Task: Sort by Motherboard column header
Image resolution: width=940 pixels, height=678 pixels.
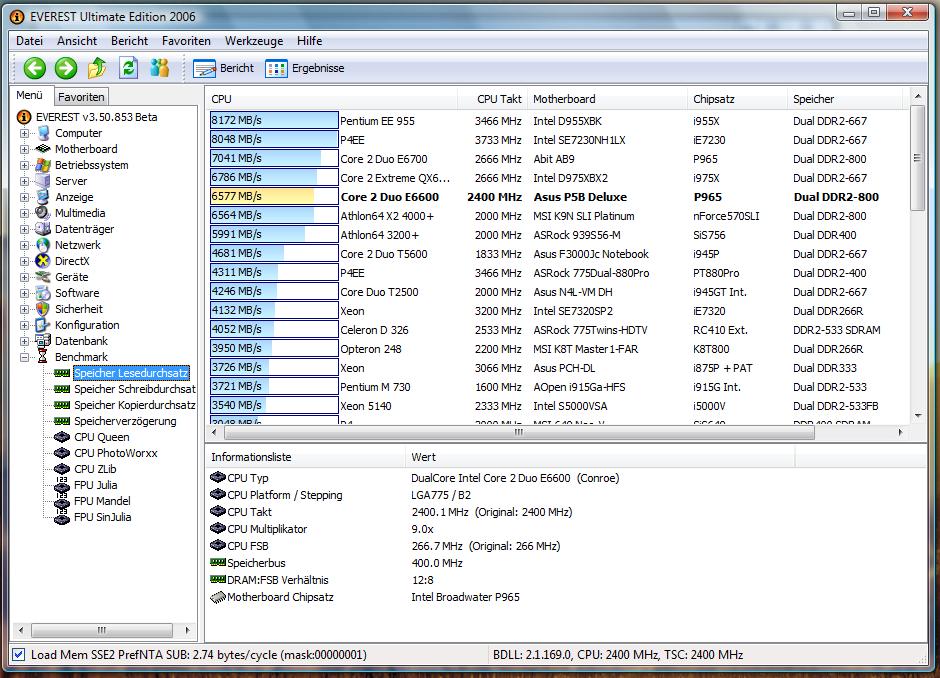Action: tap(607, 99)
